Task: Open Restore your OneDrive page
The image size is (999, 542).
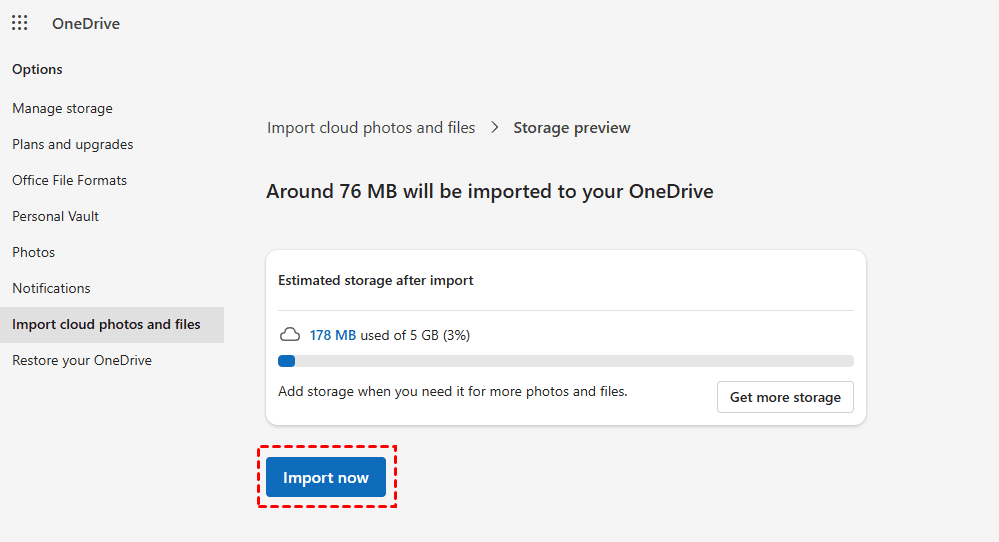Action: coord(82,360)
